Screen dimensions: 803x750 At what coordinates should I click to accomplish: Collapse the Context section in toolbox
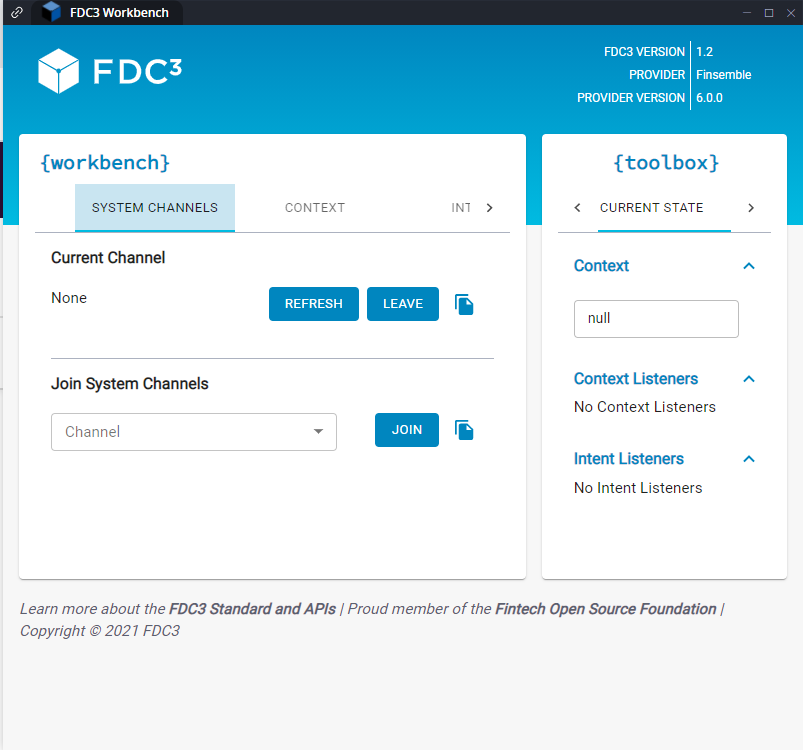tap(749, 266)
